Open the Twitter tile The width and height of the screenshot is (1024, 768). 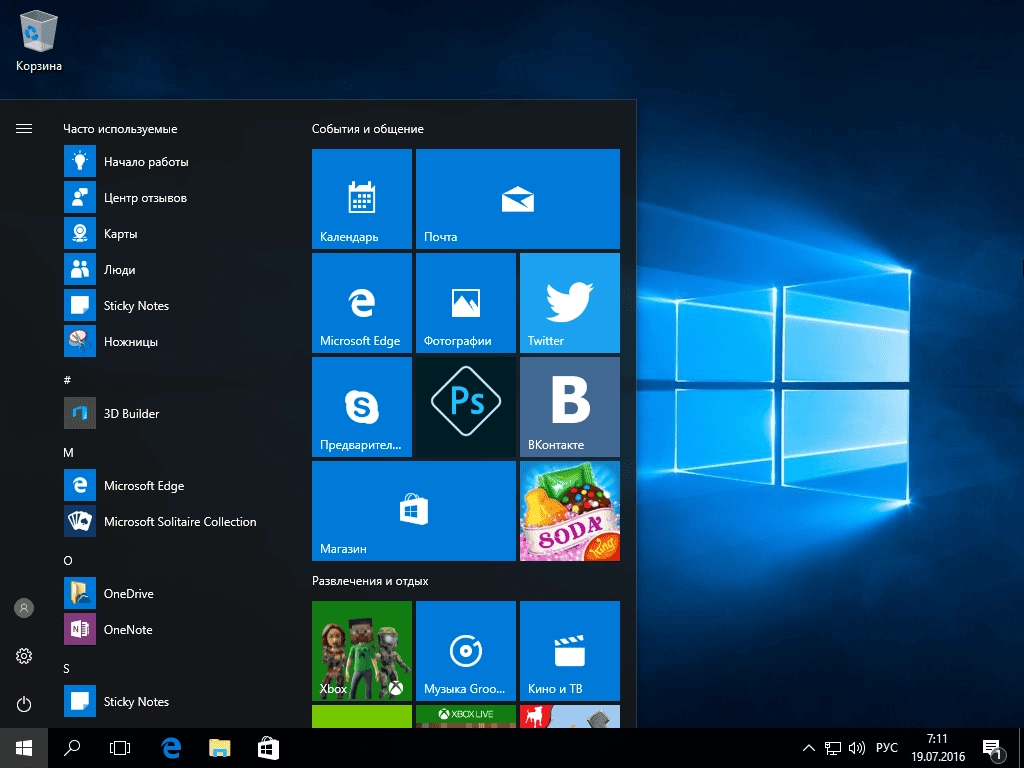[569, 303]
